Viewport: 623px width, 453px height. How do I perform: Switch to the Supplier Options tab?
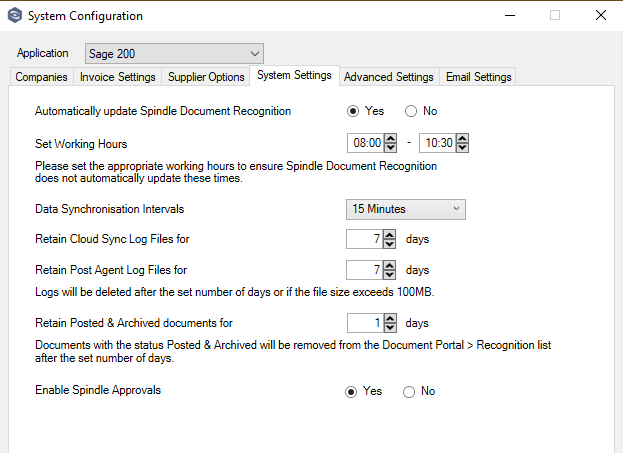coord(206,77)
